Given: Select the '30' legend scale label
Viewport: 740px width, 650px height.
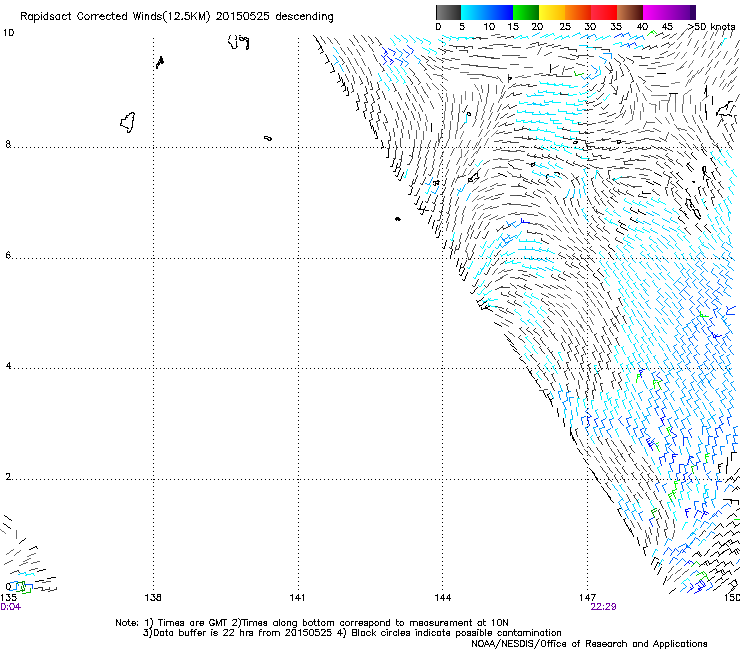Looking at the screenshot, I should point(590,27).
